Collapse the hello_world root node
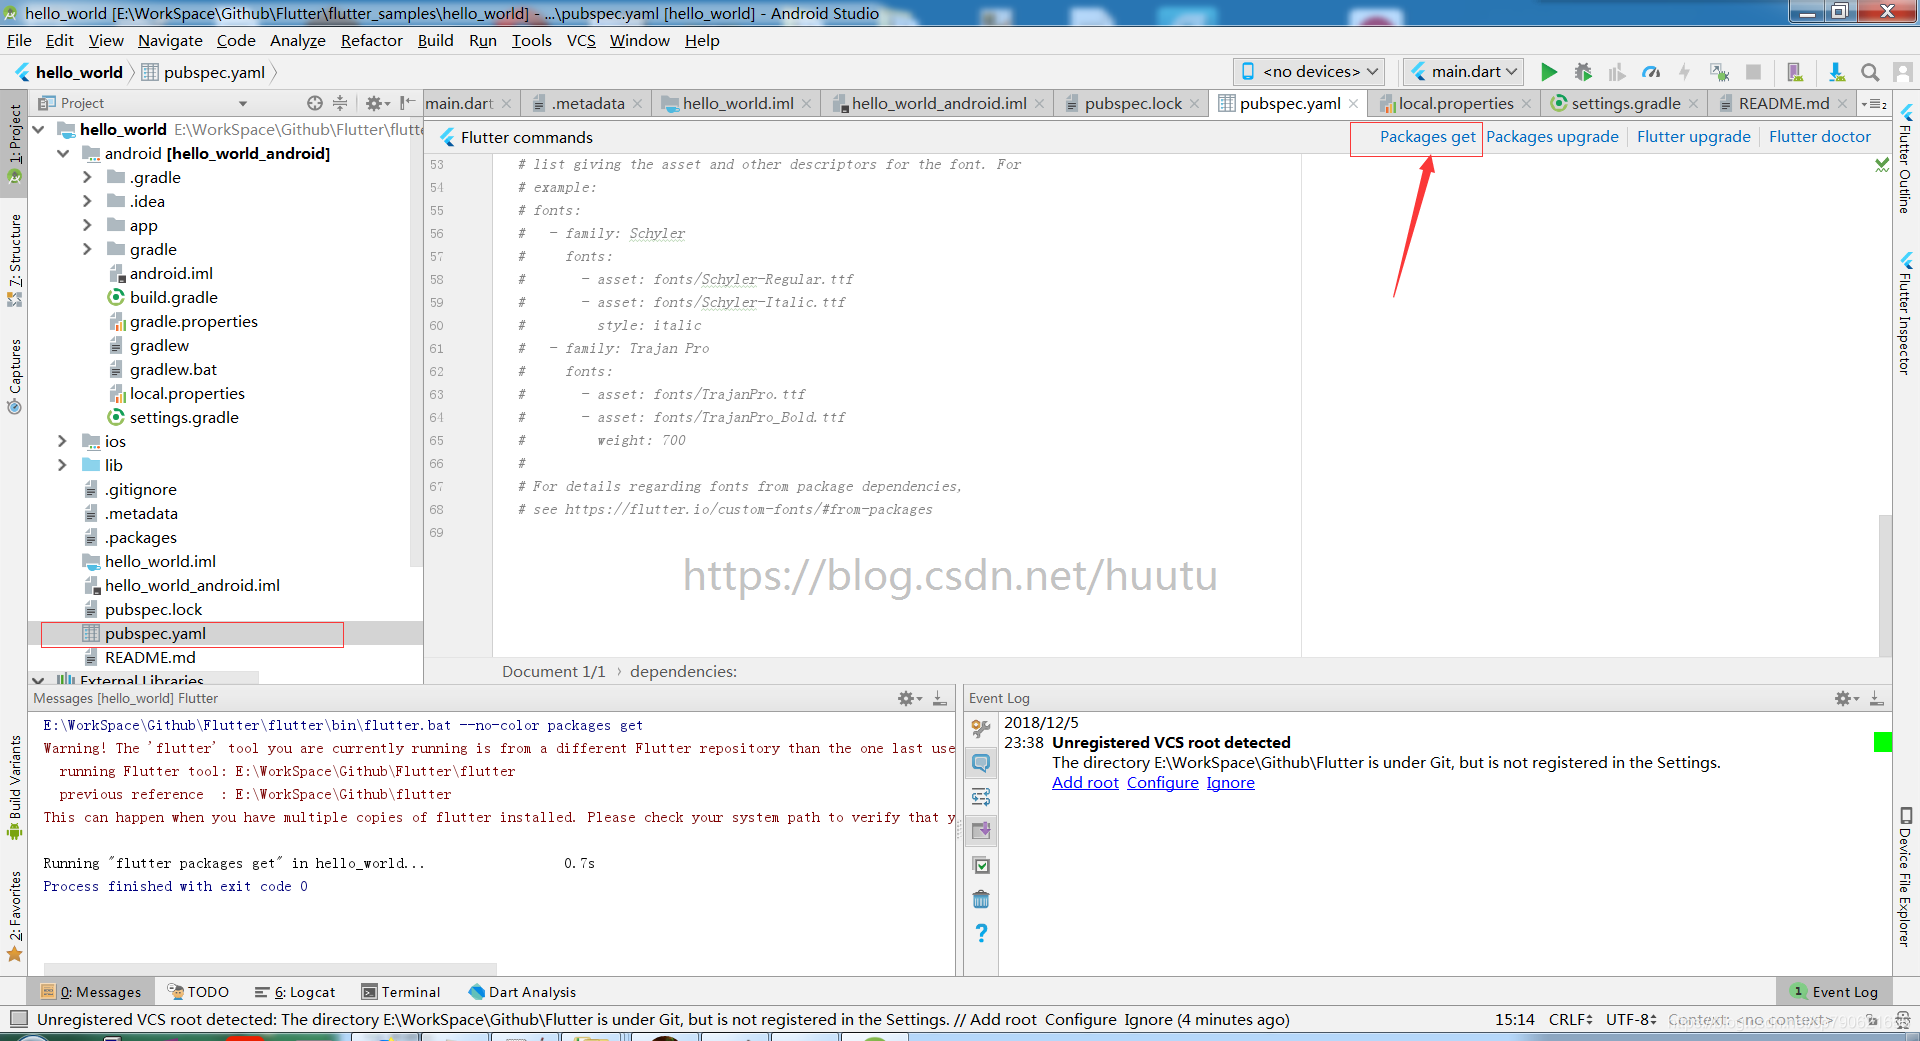 tap(38, 129)
